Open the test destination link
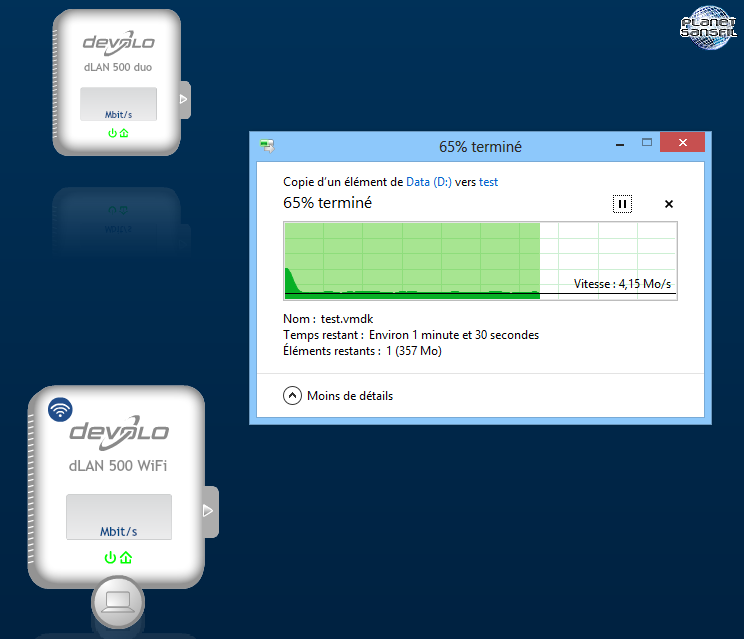 [488, 182]
